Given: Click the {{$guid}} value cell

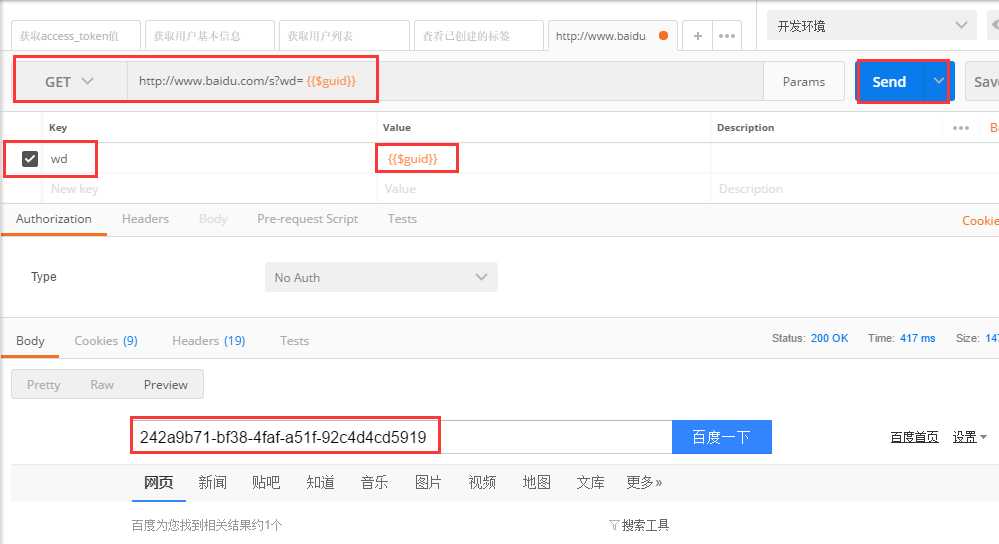Looking at the screenshot, I should coord(543,159).
